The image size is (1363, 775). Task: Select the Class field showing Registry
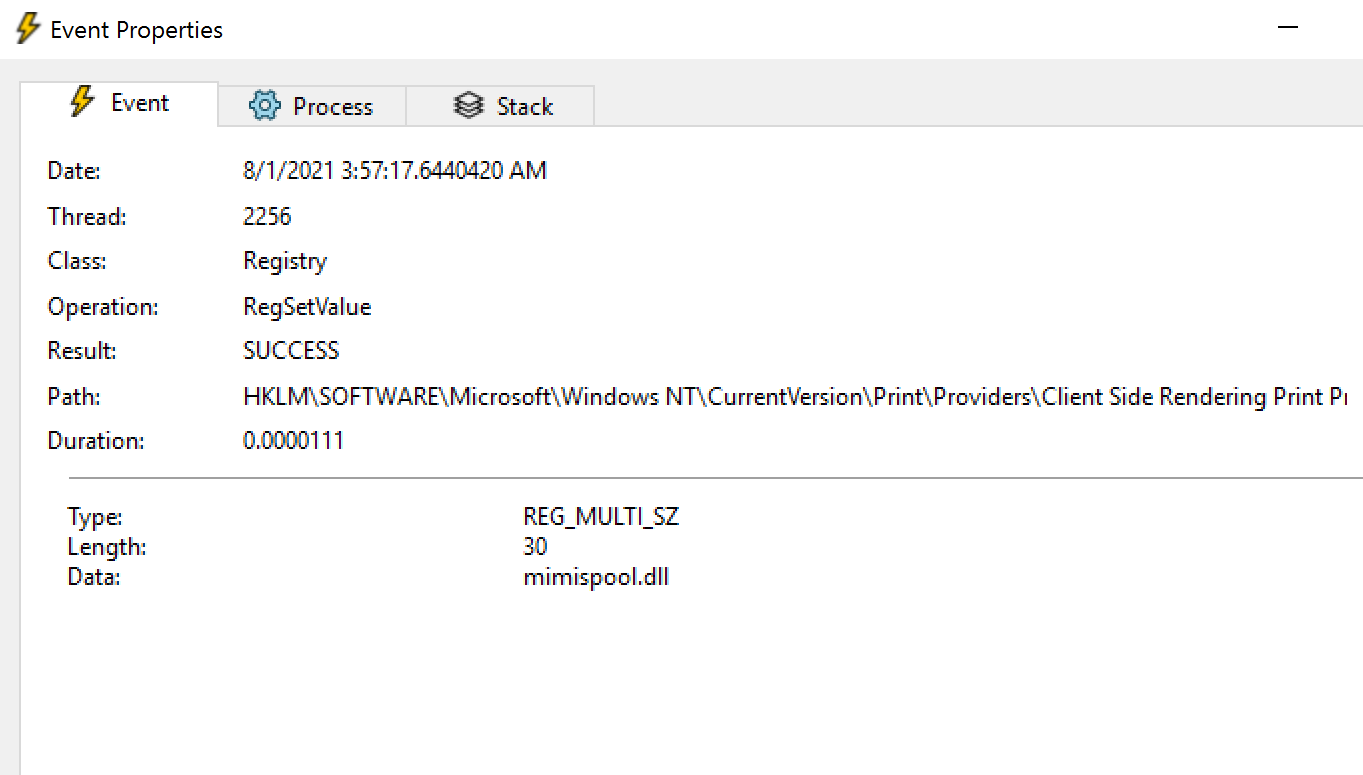tap(285, 261)
